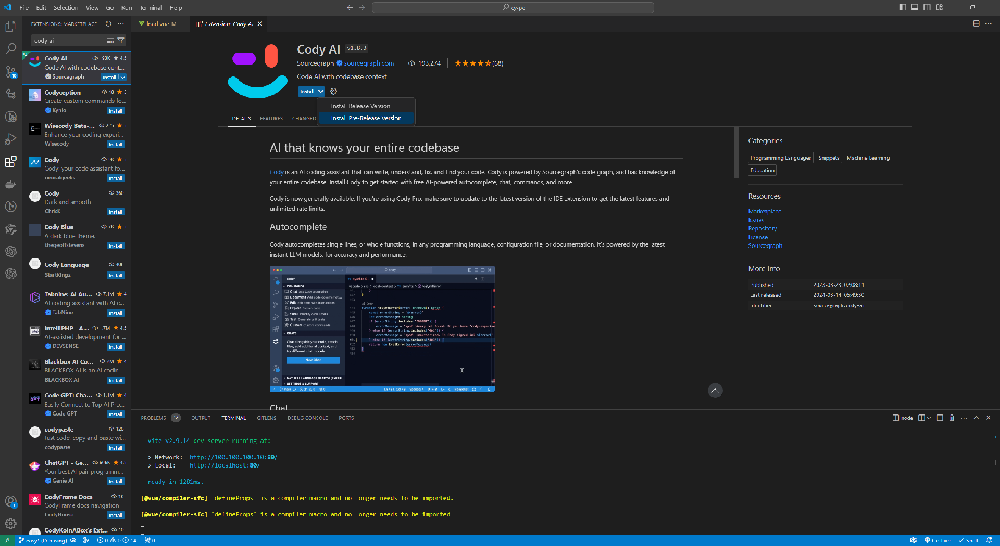
Task: Go forward with the navigation arrow
Action: pyautogui.click(x=362, y=8)
